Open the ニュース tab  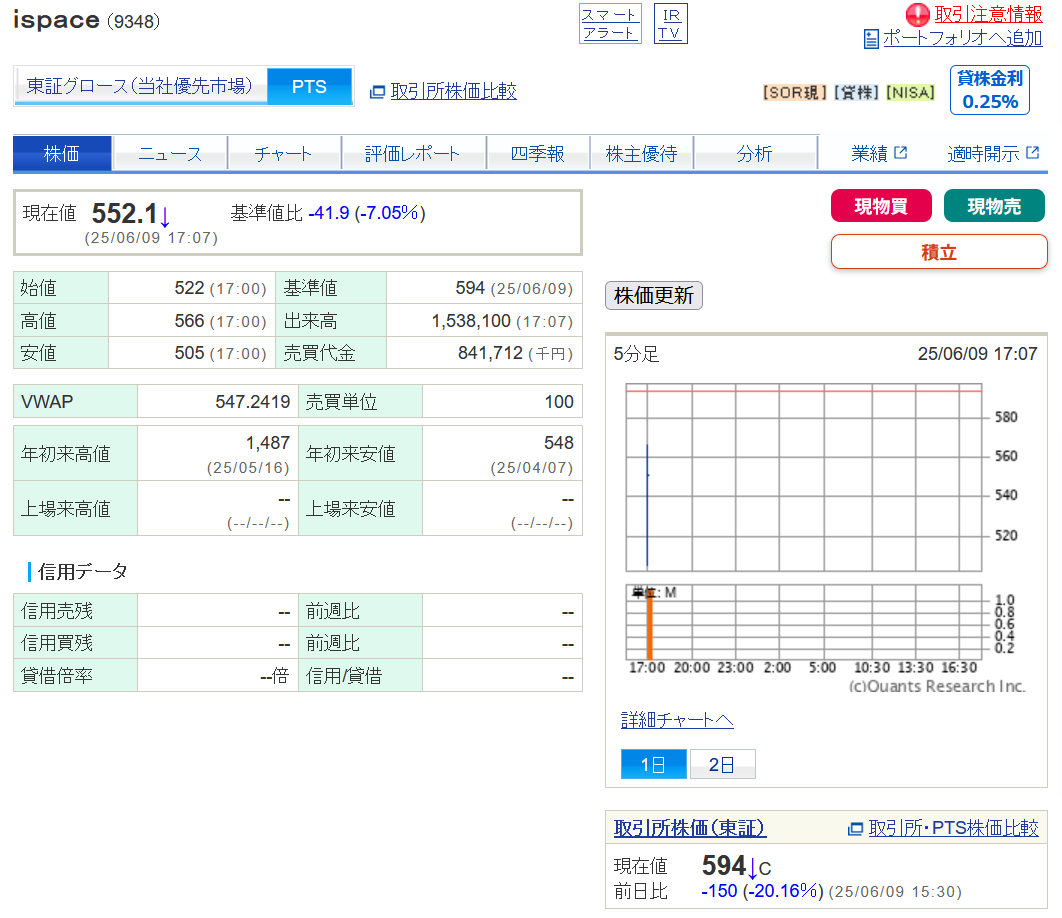(x=170, y=154)
